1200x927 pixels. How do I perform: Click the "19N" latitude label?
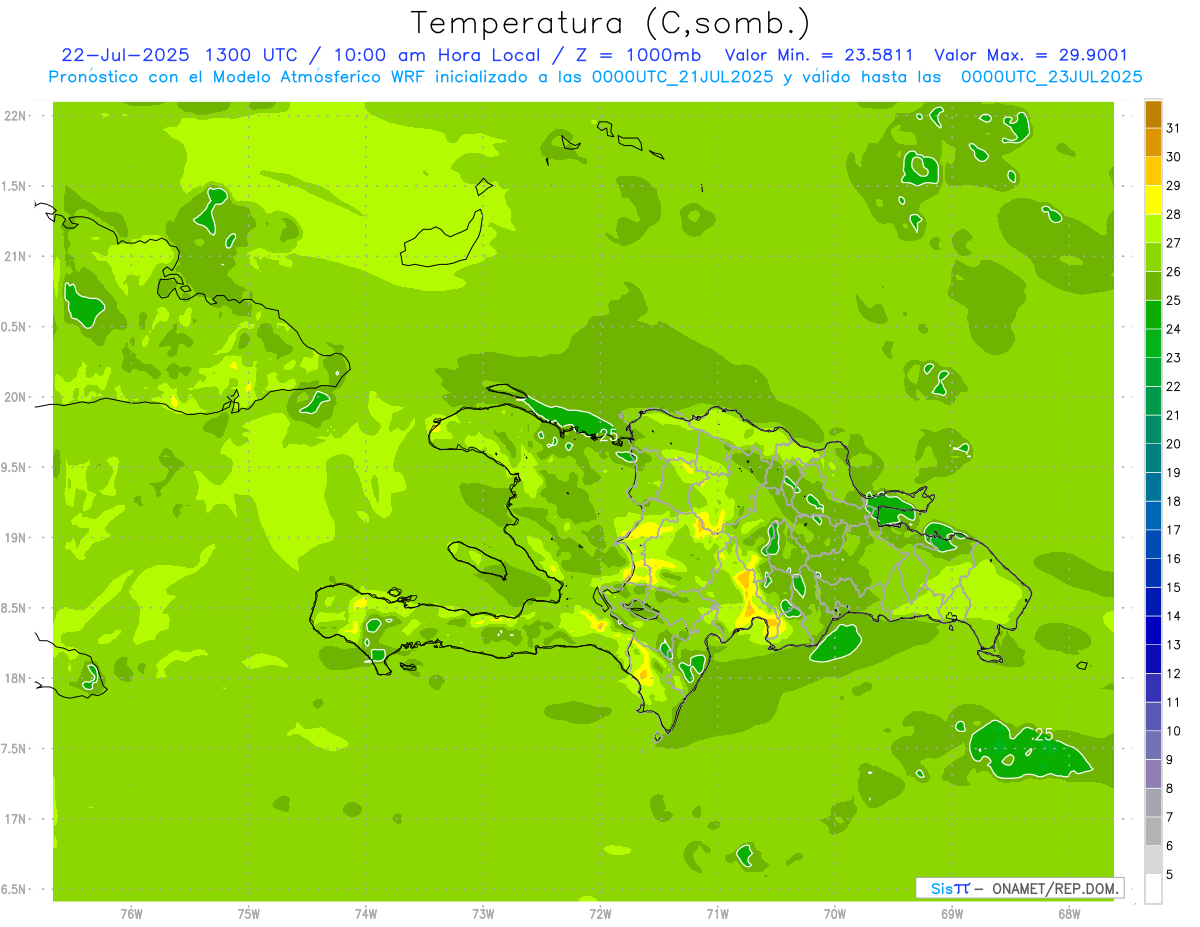15,538
